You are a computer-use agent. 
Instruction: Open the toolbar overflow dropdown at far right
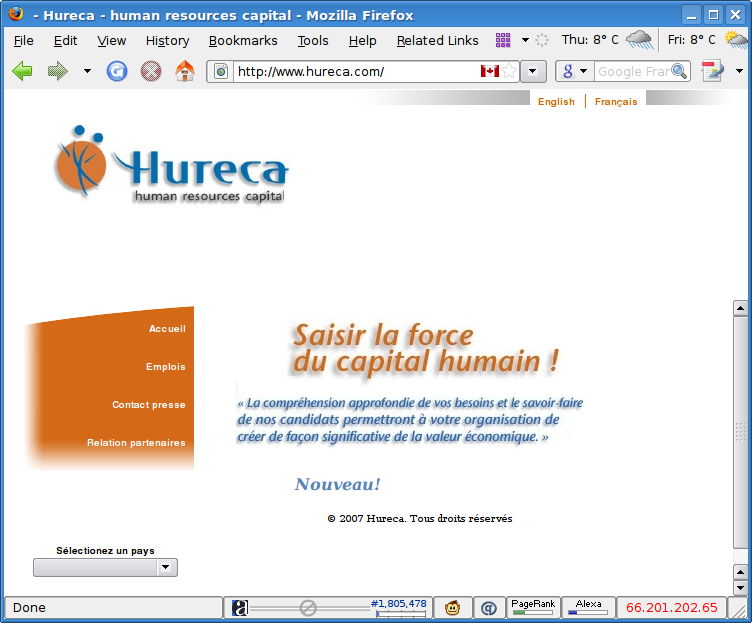[739, 71]
